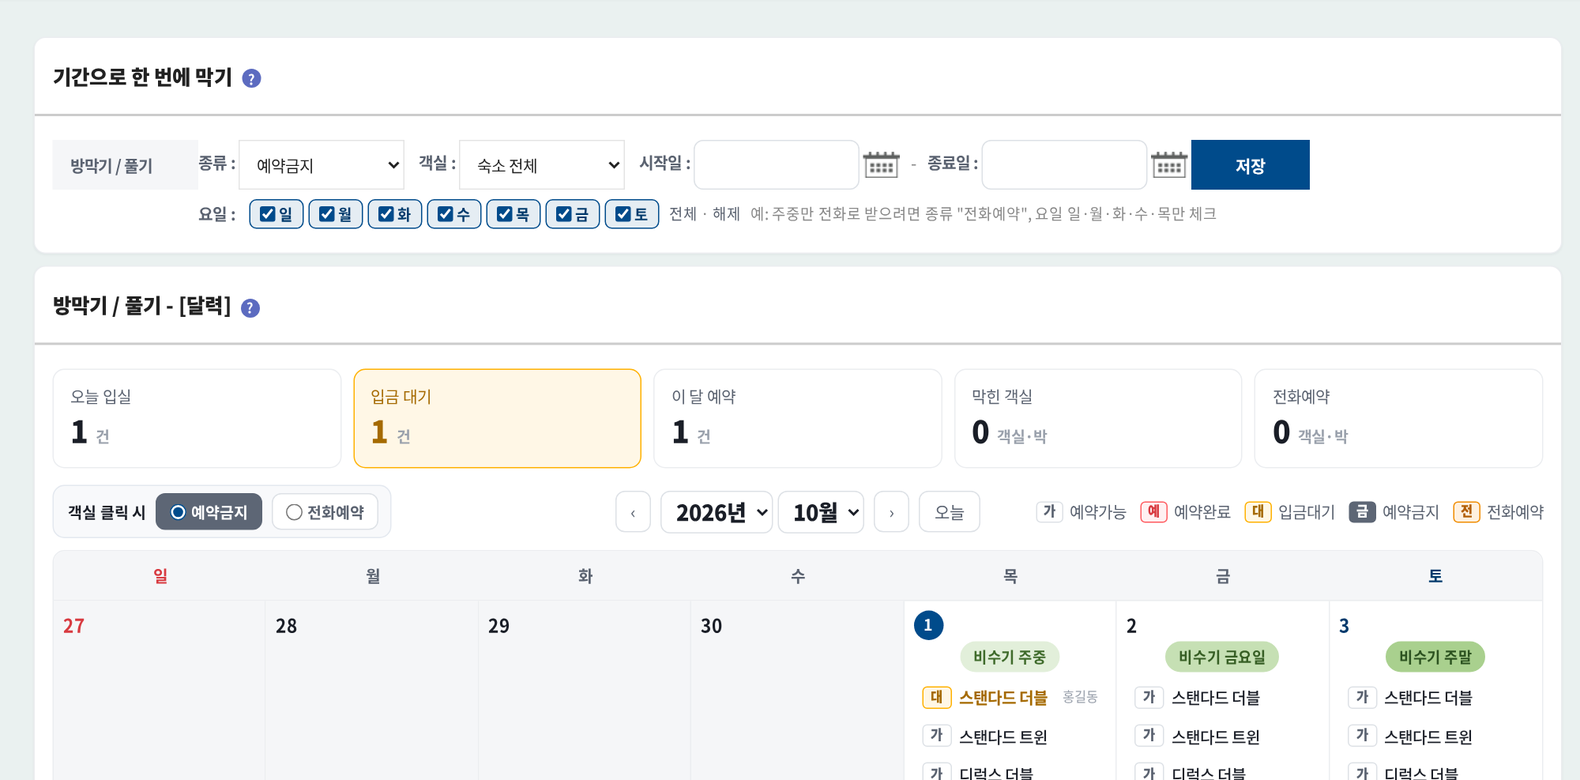Screen dimensions: 1580x780
Task: Click help icon next to 방막기 / 풀기 - [달력]
Action: pyautogui.click(x=251, y=308)
